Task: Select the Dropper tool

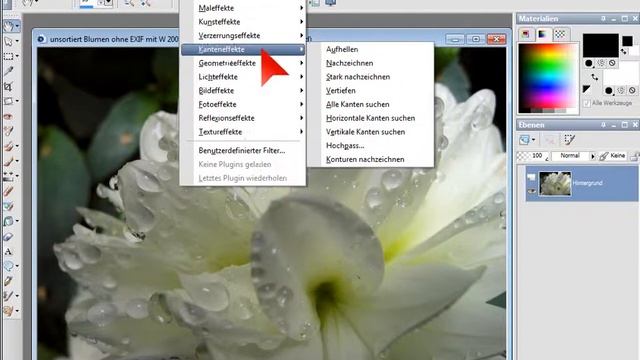Action: [x=8, y=71]
